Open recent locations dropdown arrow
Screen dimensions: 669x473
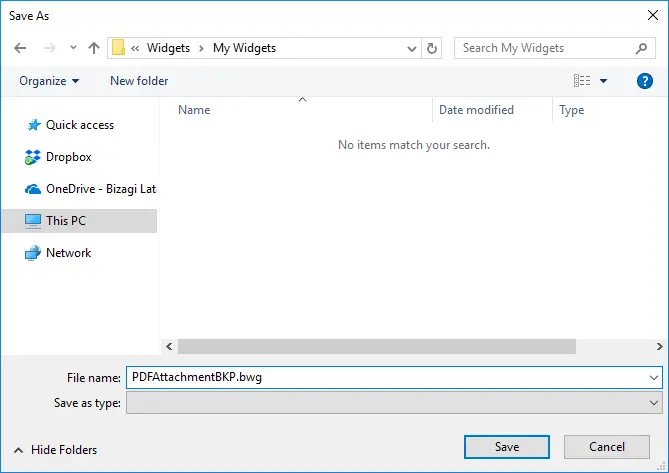[73, 48]
